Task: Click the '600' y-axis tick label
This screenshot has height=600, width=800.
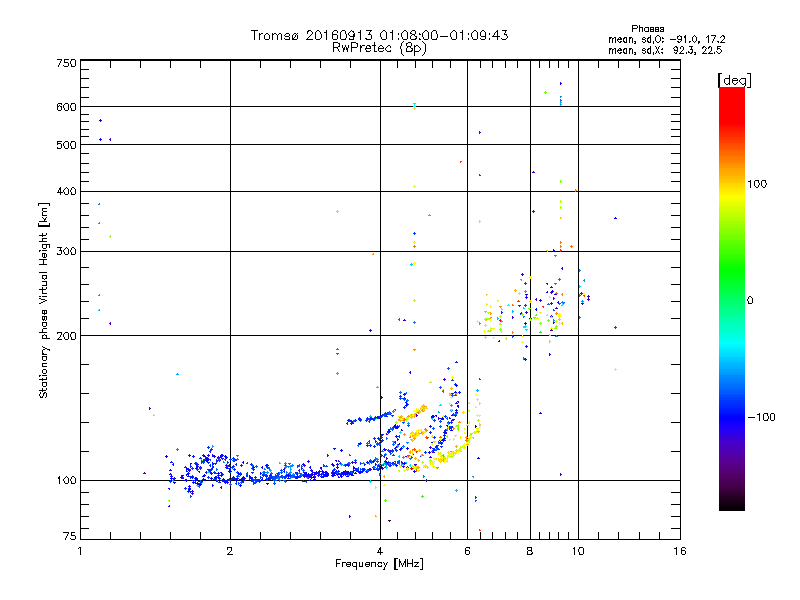Action: (x=66, y=107)
